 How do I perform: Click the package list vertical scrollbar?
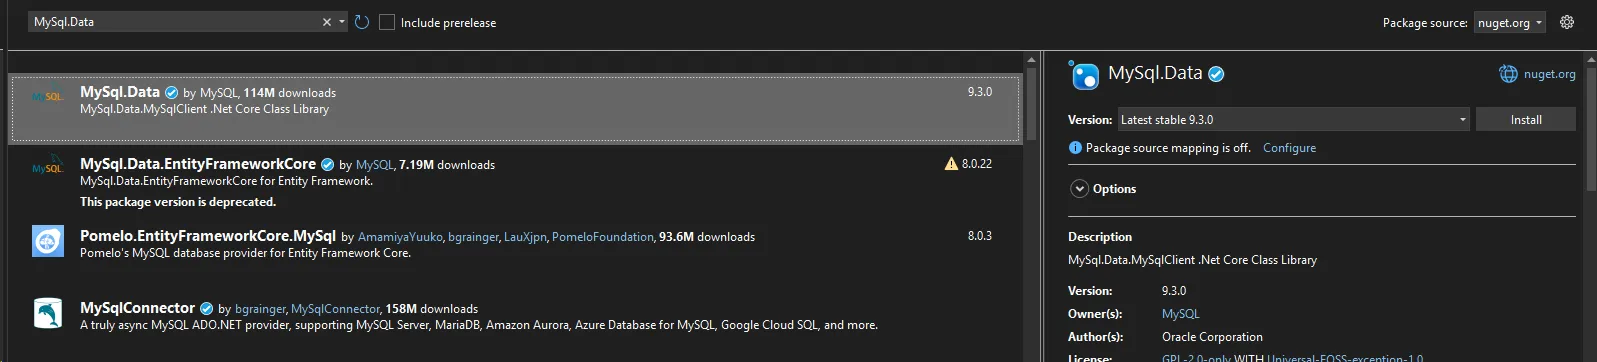coord(1031,100)
